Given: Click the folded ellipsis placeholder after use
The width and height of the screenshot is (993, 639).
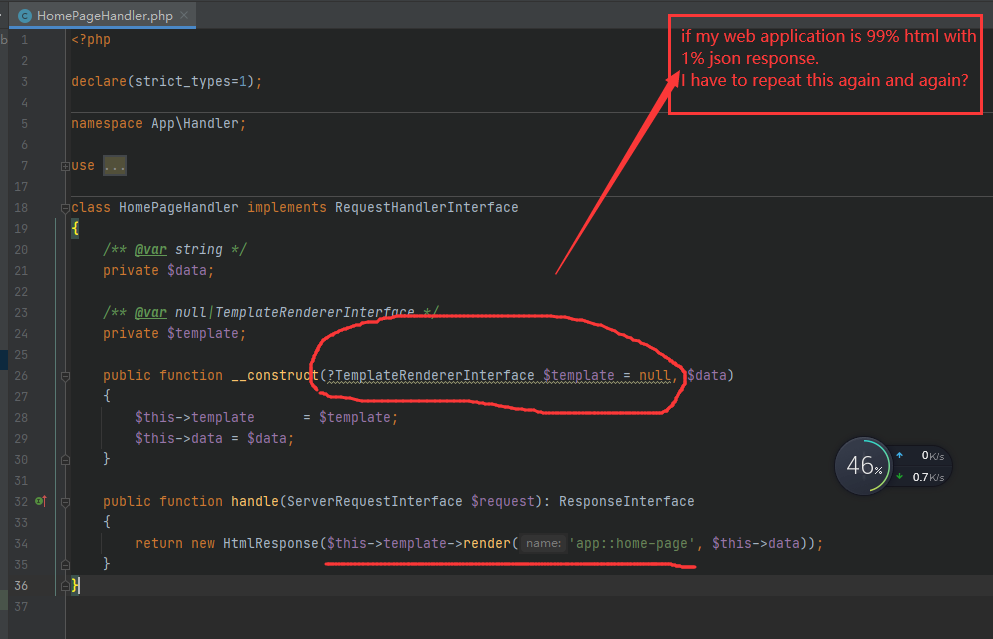Looking at the screenshot, I should (x=115, y=165).
